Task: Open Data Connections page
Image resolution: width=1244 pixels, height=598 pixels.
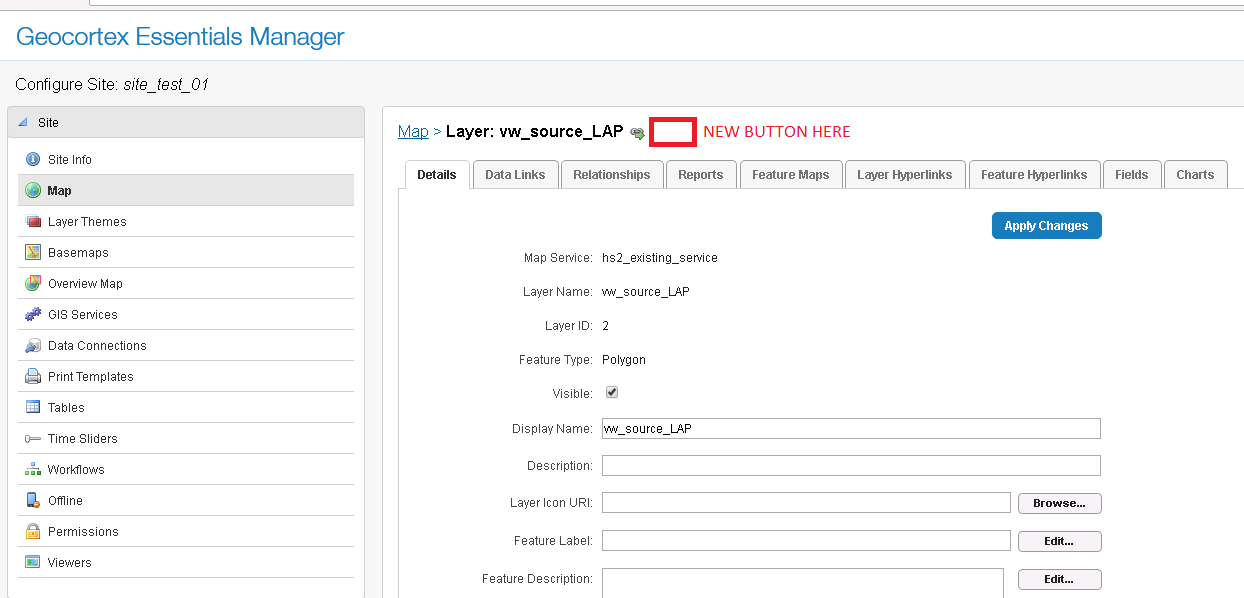Action: pyautogui.click(x=186, y=345)
